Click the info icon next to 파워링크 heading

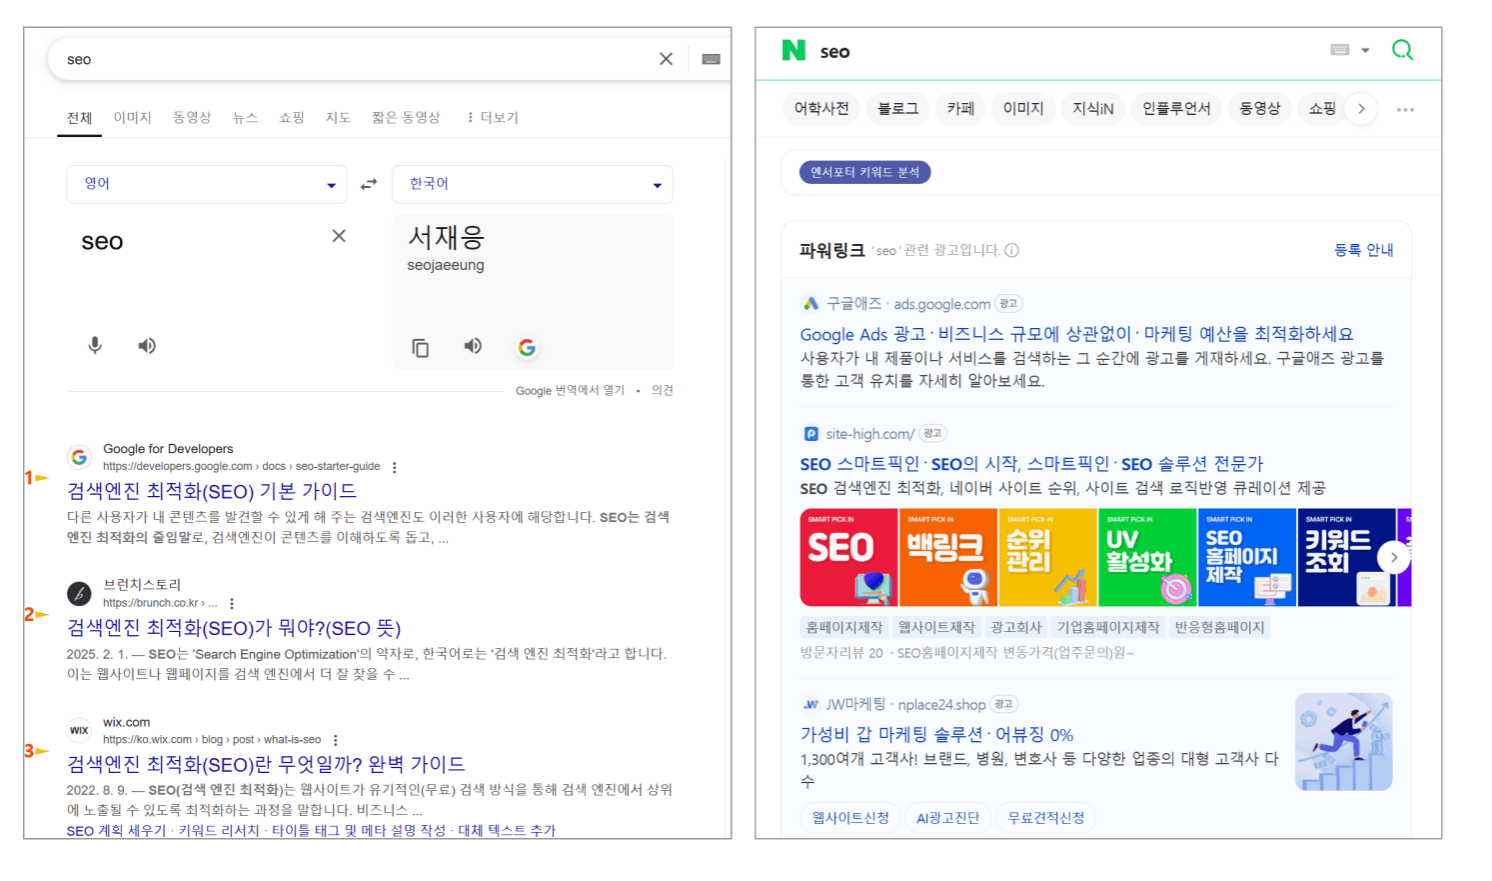[x=1012, y=250]
